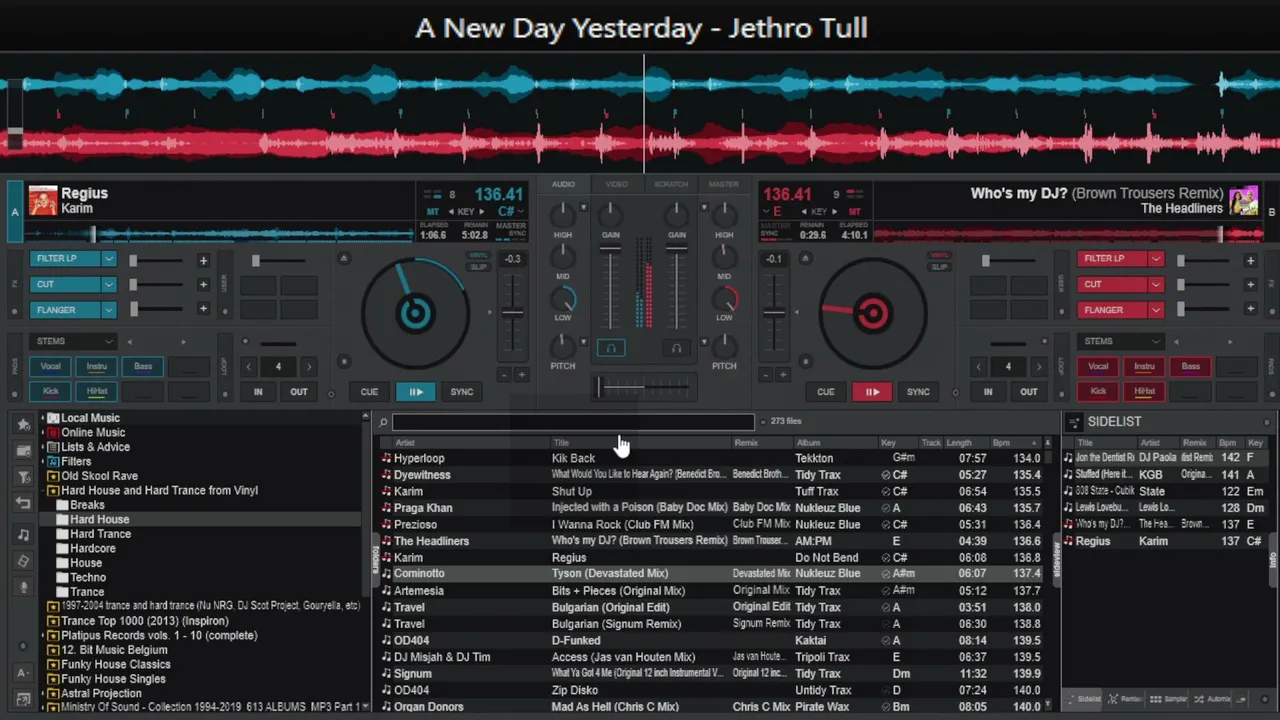The width and height of the screenshot is (1280, 720).
Task: Click the play/pause button on deck A
Action: pos(415,392)
